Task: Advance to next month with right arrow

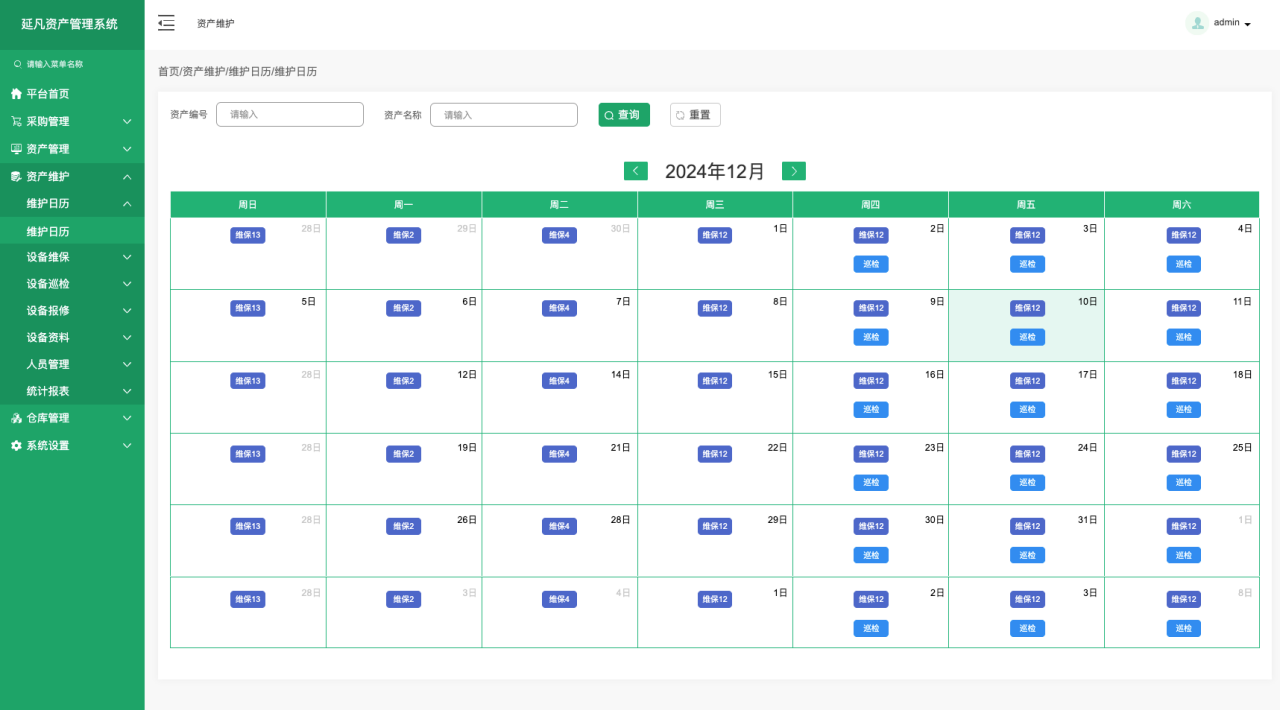Action: [794, 171]
